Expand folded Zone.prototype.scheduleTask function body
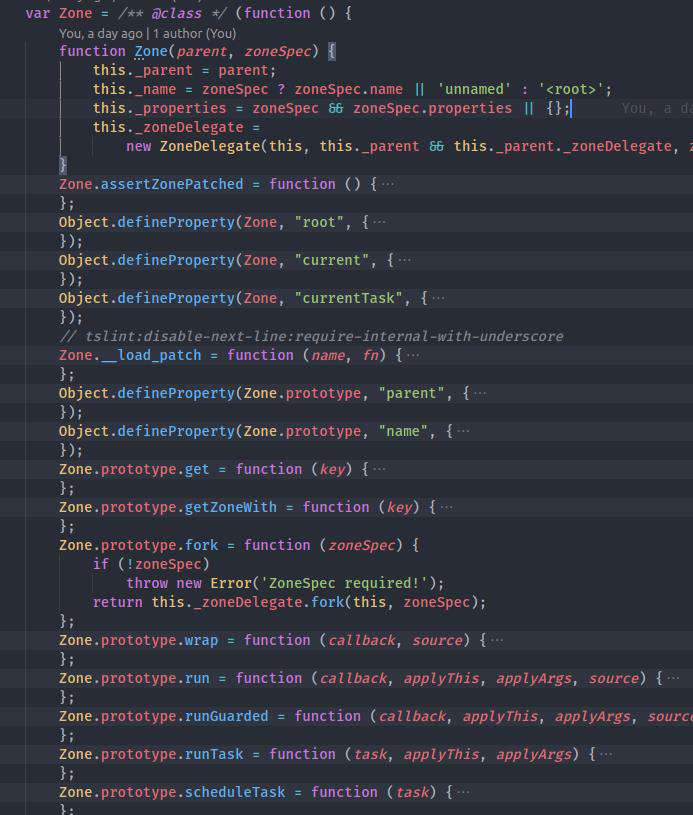 coord(463,792)
